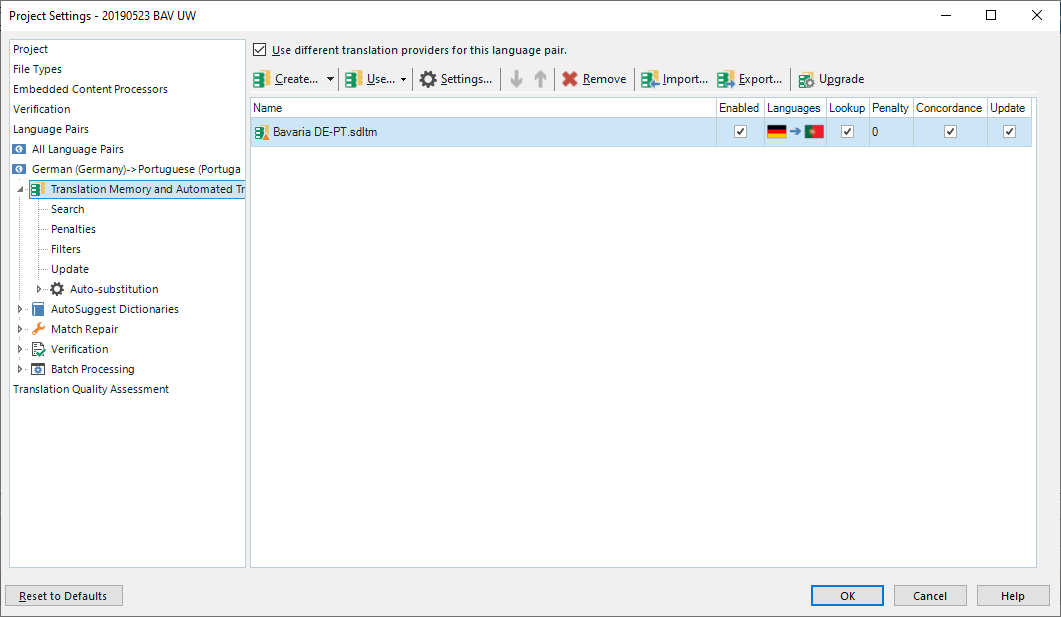
Task: Open Update settings in the tree
Action: [x=70, y=269]
